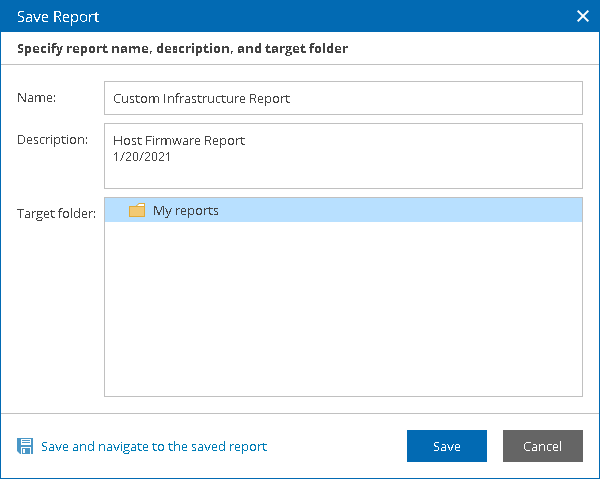The height and width of the screenshot is (479, 600).
Task: Click the Save Report title bar text
Action: [58, 16]
